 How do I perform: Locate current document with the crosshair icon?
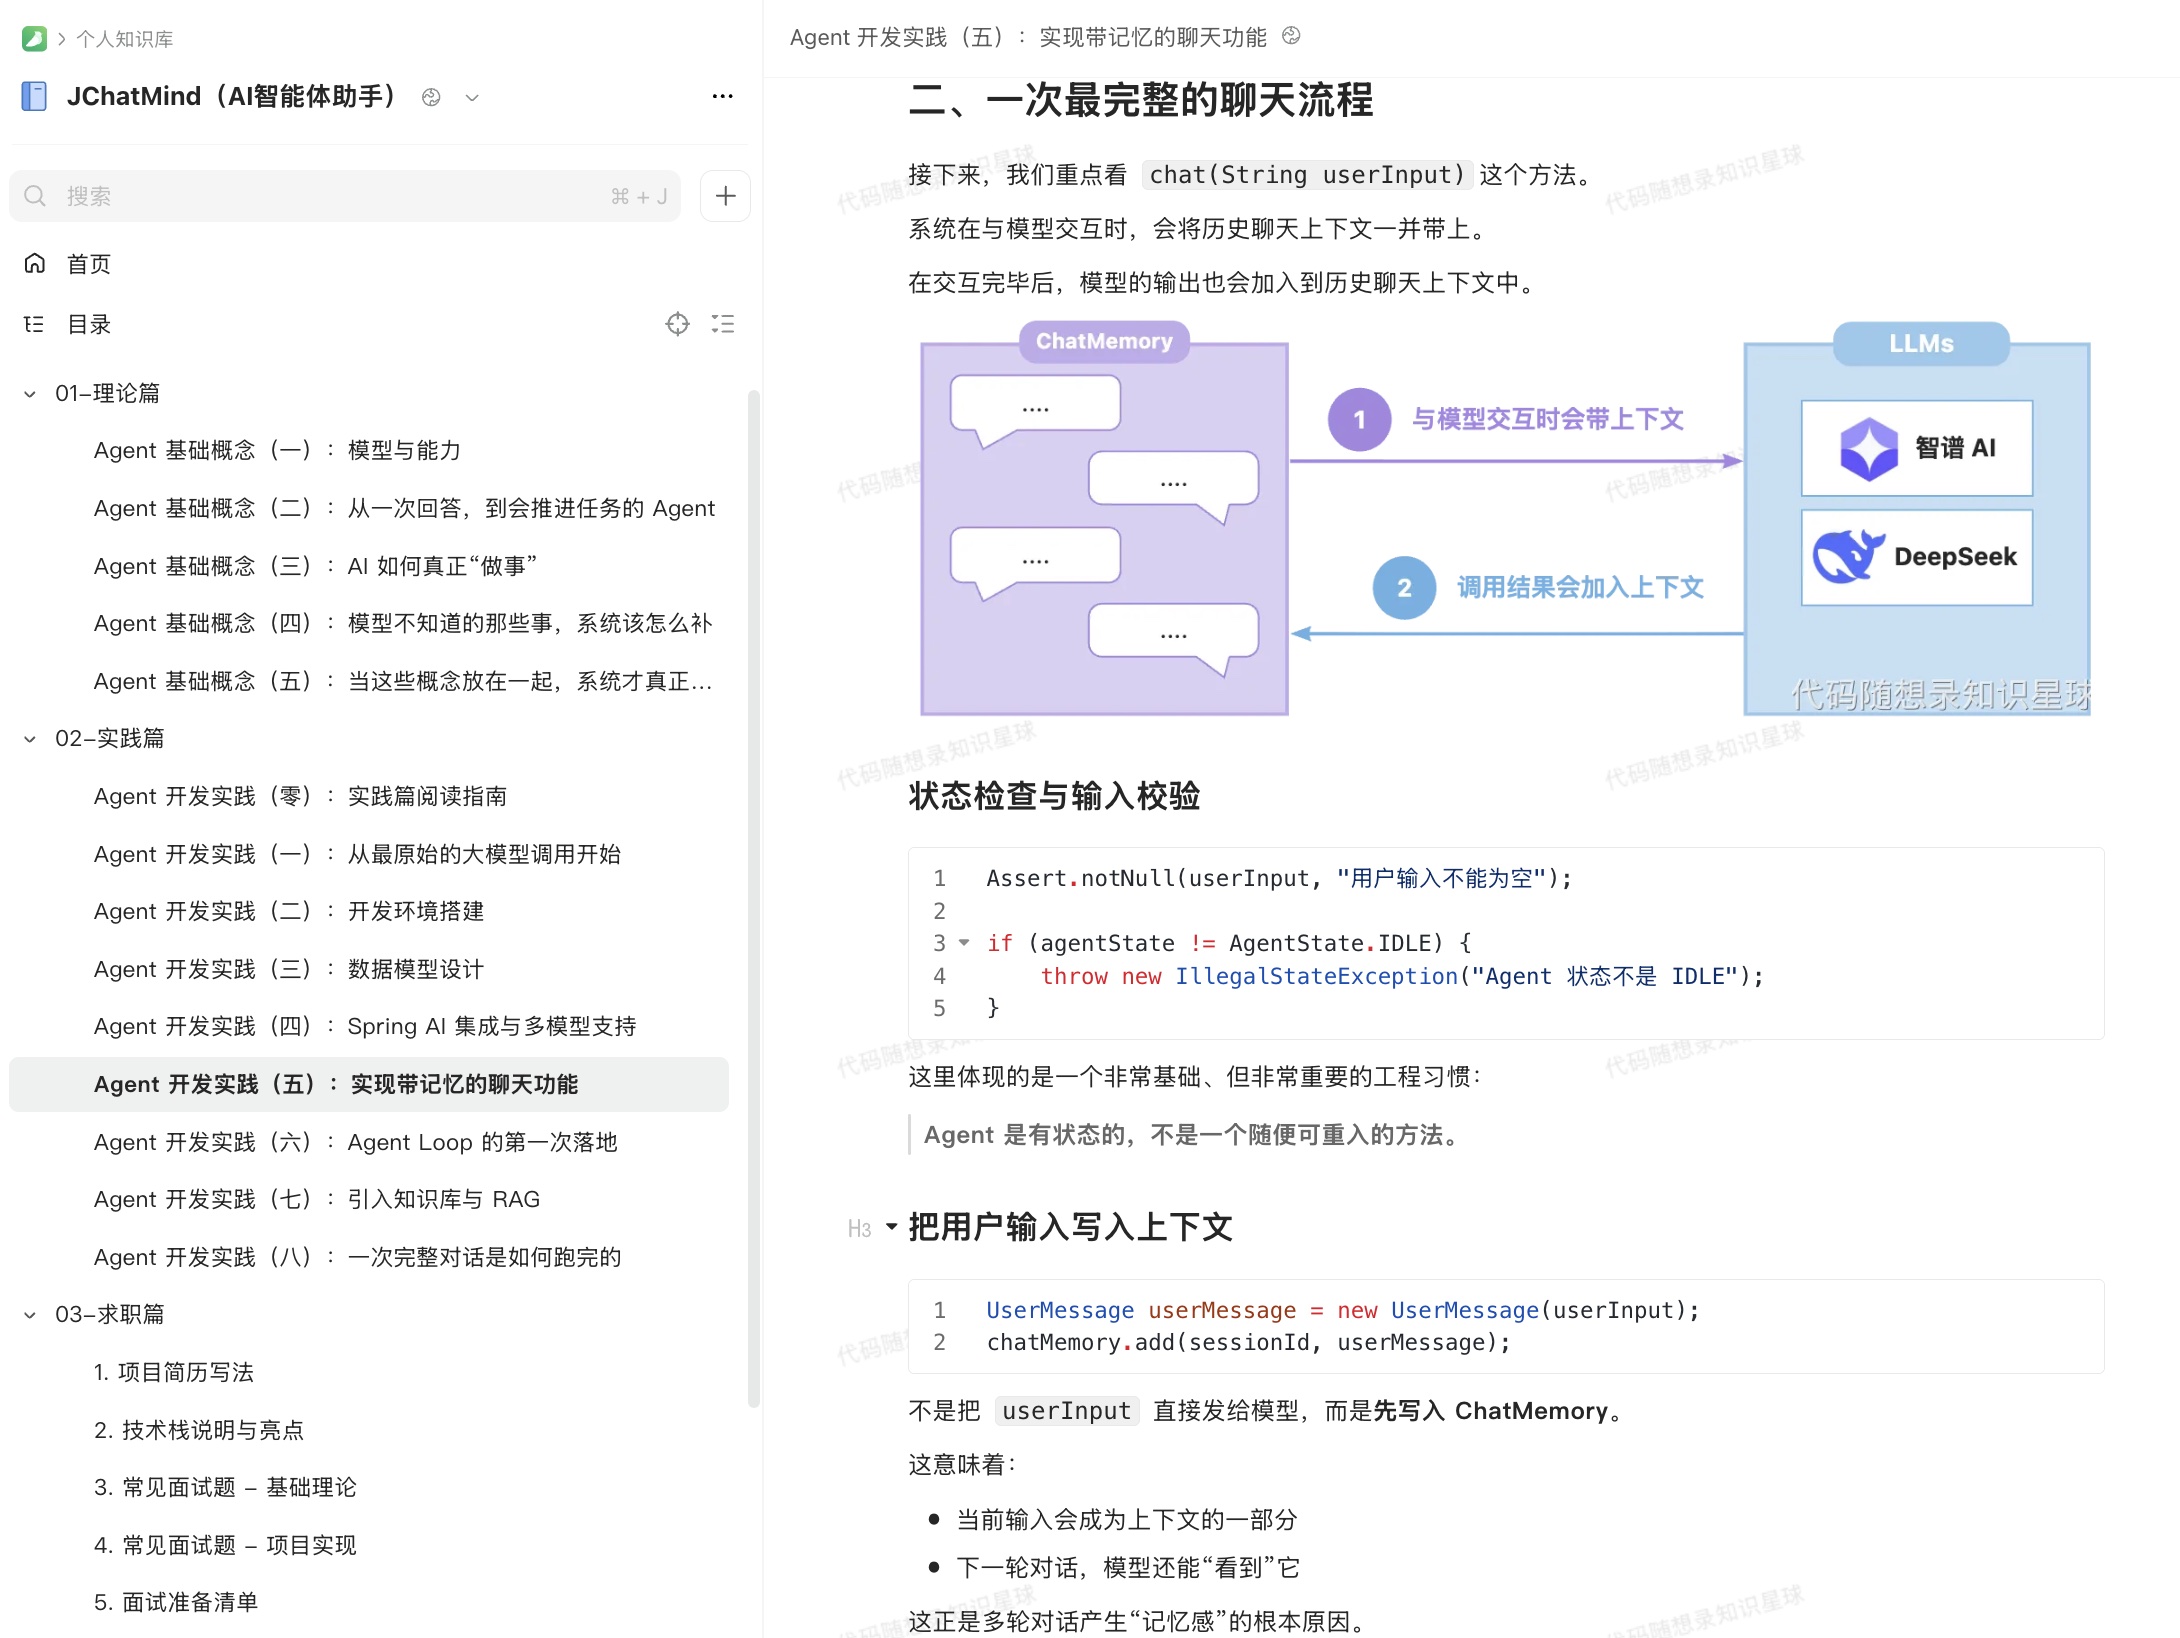pyautogui.click(x=677, y=324)
